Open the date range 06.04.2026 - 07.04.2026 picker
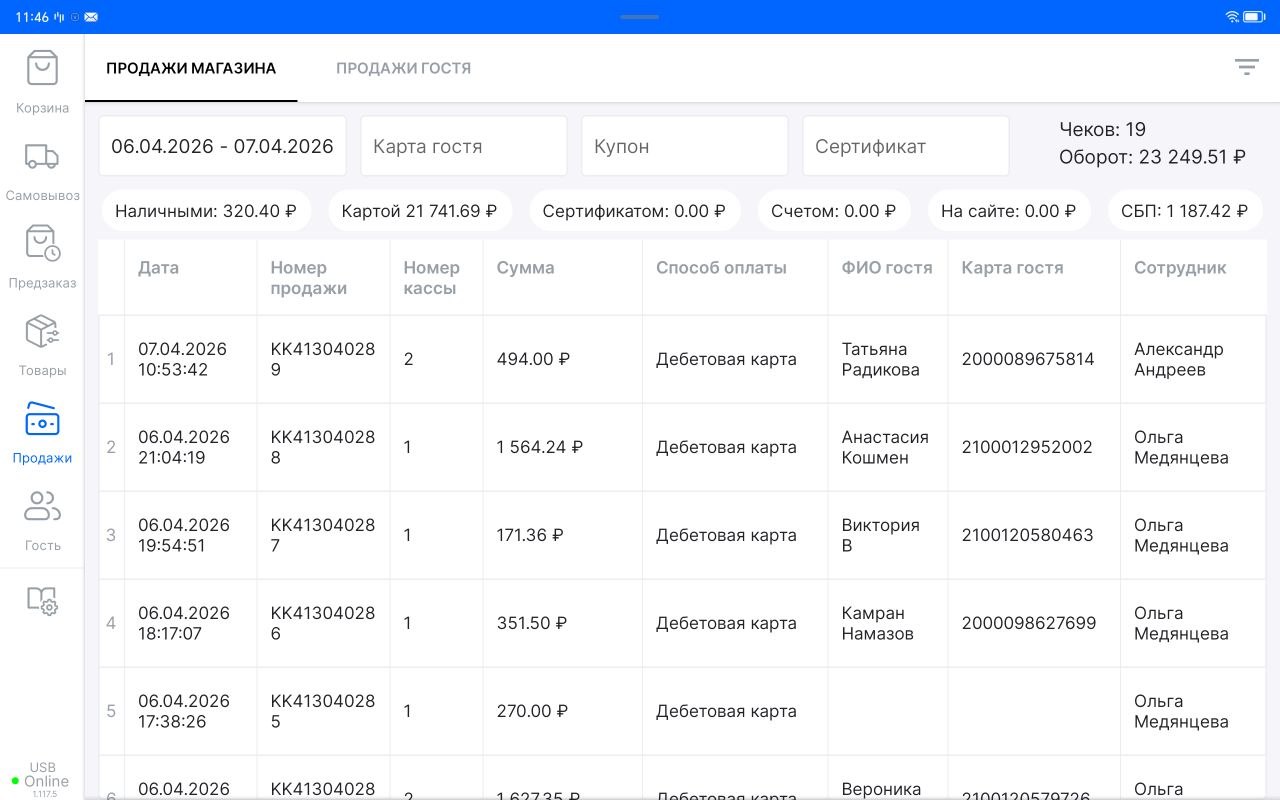 (222, 145)
